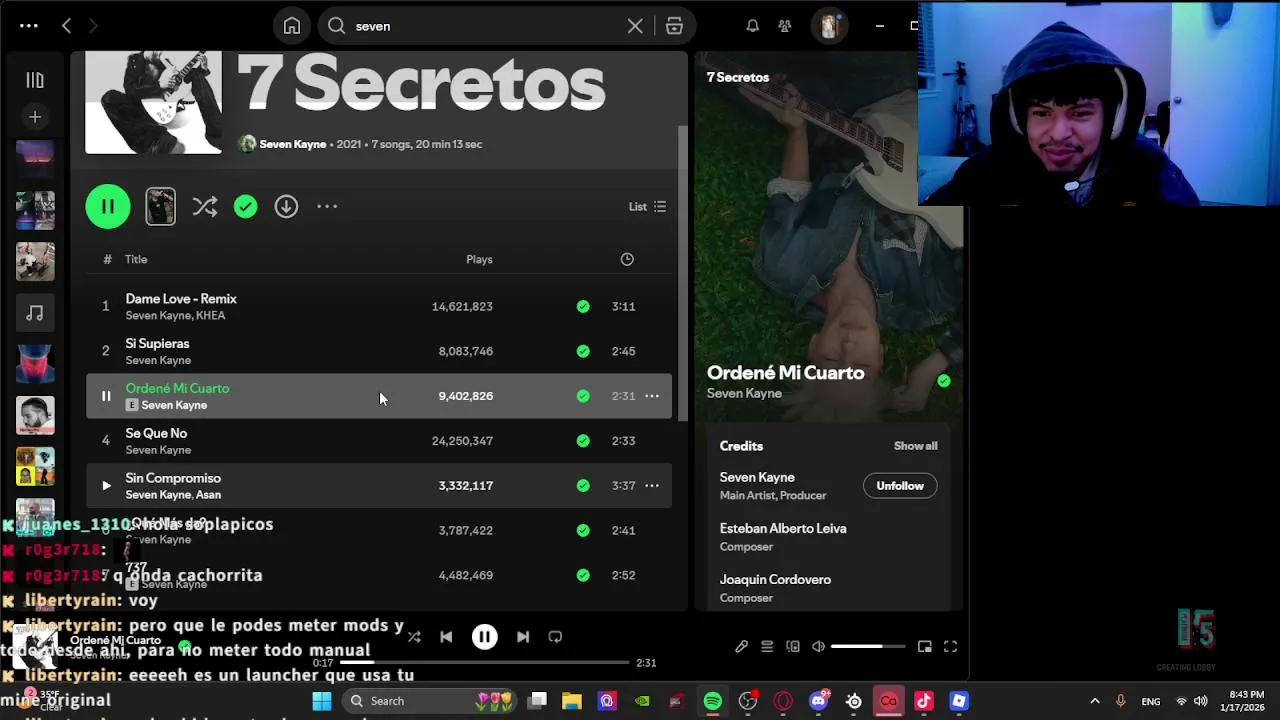Skip to next track in player bar
Image resolution: width=1280 pixels, height=720 pixels.
(x=522, y=637)
